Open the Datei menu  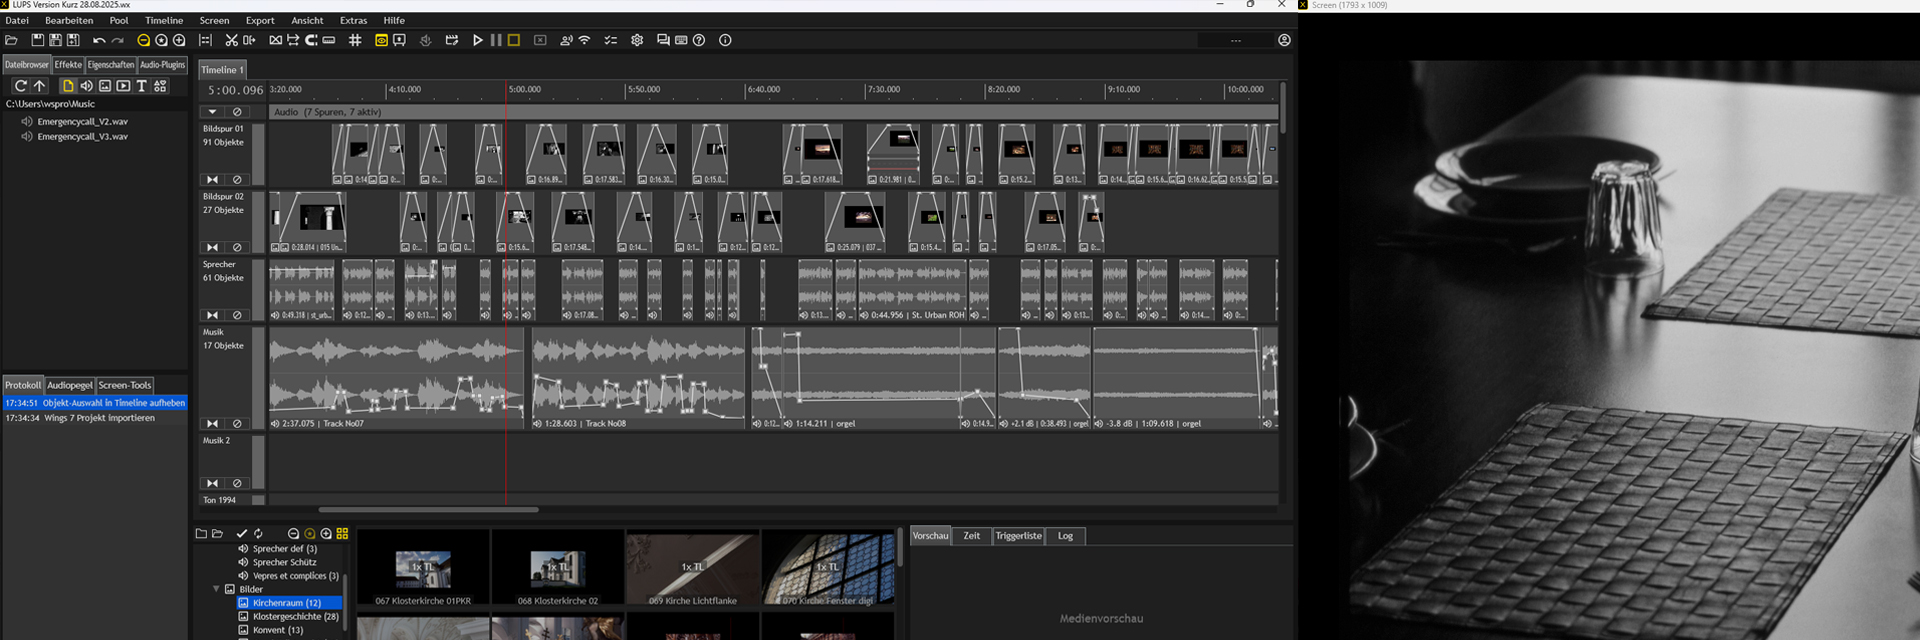[17, 20]
